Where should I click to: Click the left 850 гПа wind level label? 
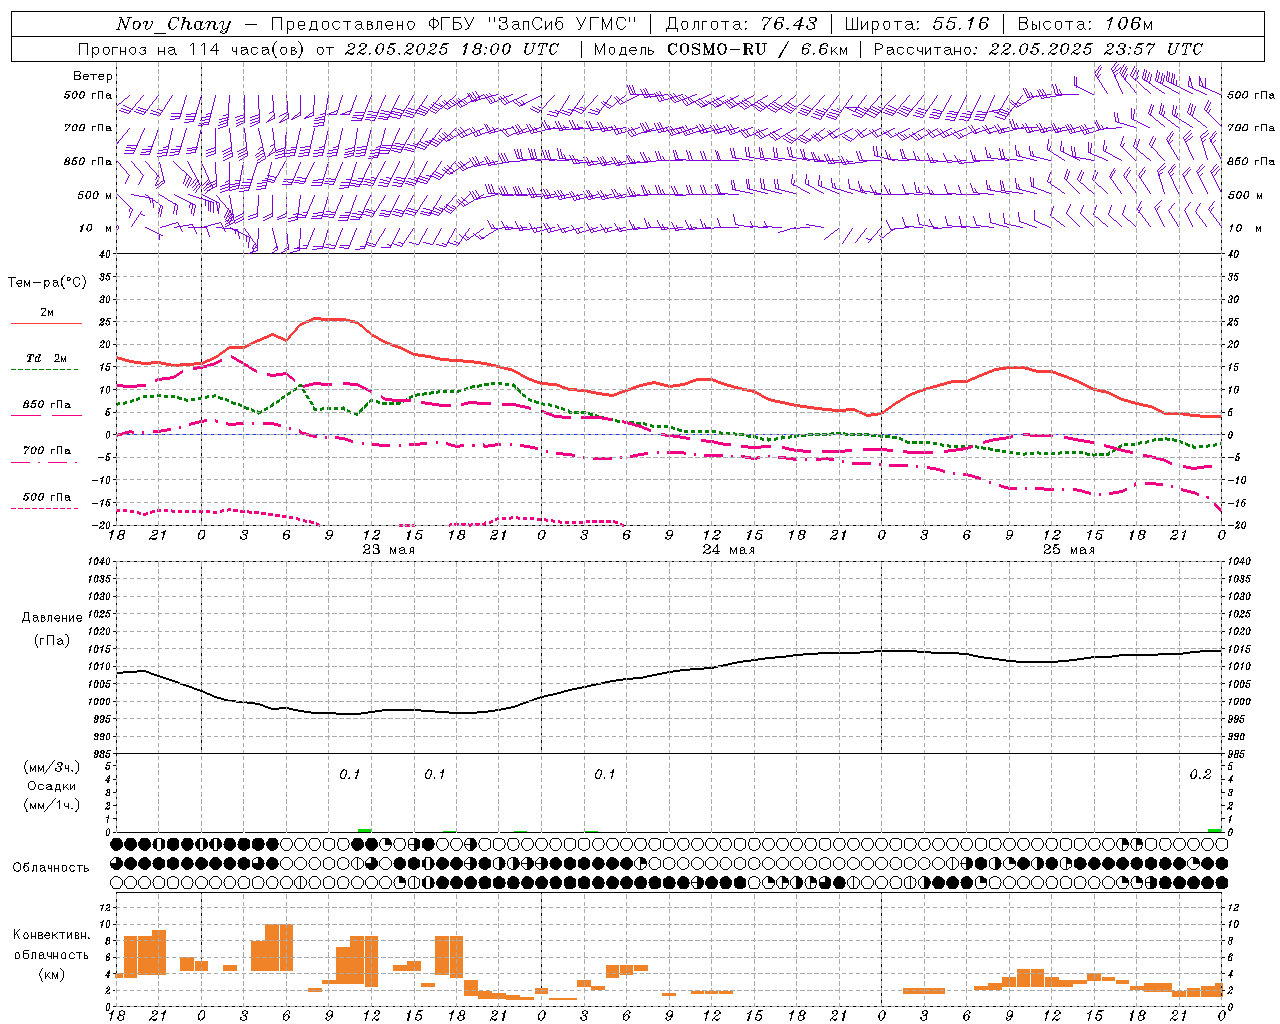(x=88, y=161)
